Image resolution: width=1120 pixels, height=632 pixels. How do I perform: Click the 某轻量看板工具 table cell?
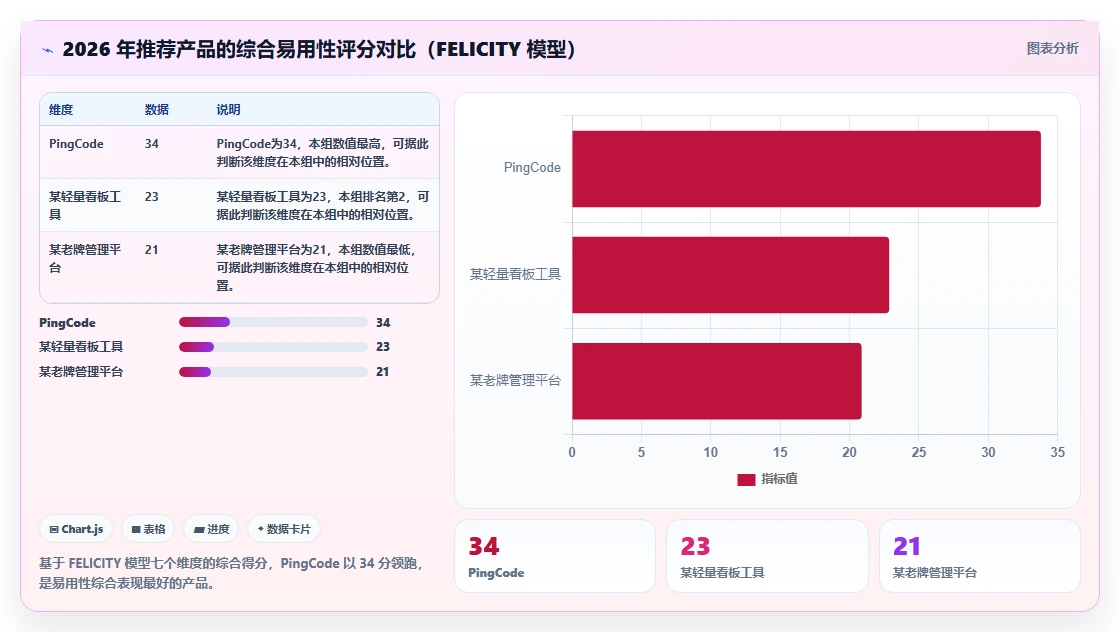coord(85,205)
